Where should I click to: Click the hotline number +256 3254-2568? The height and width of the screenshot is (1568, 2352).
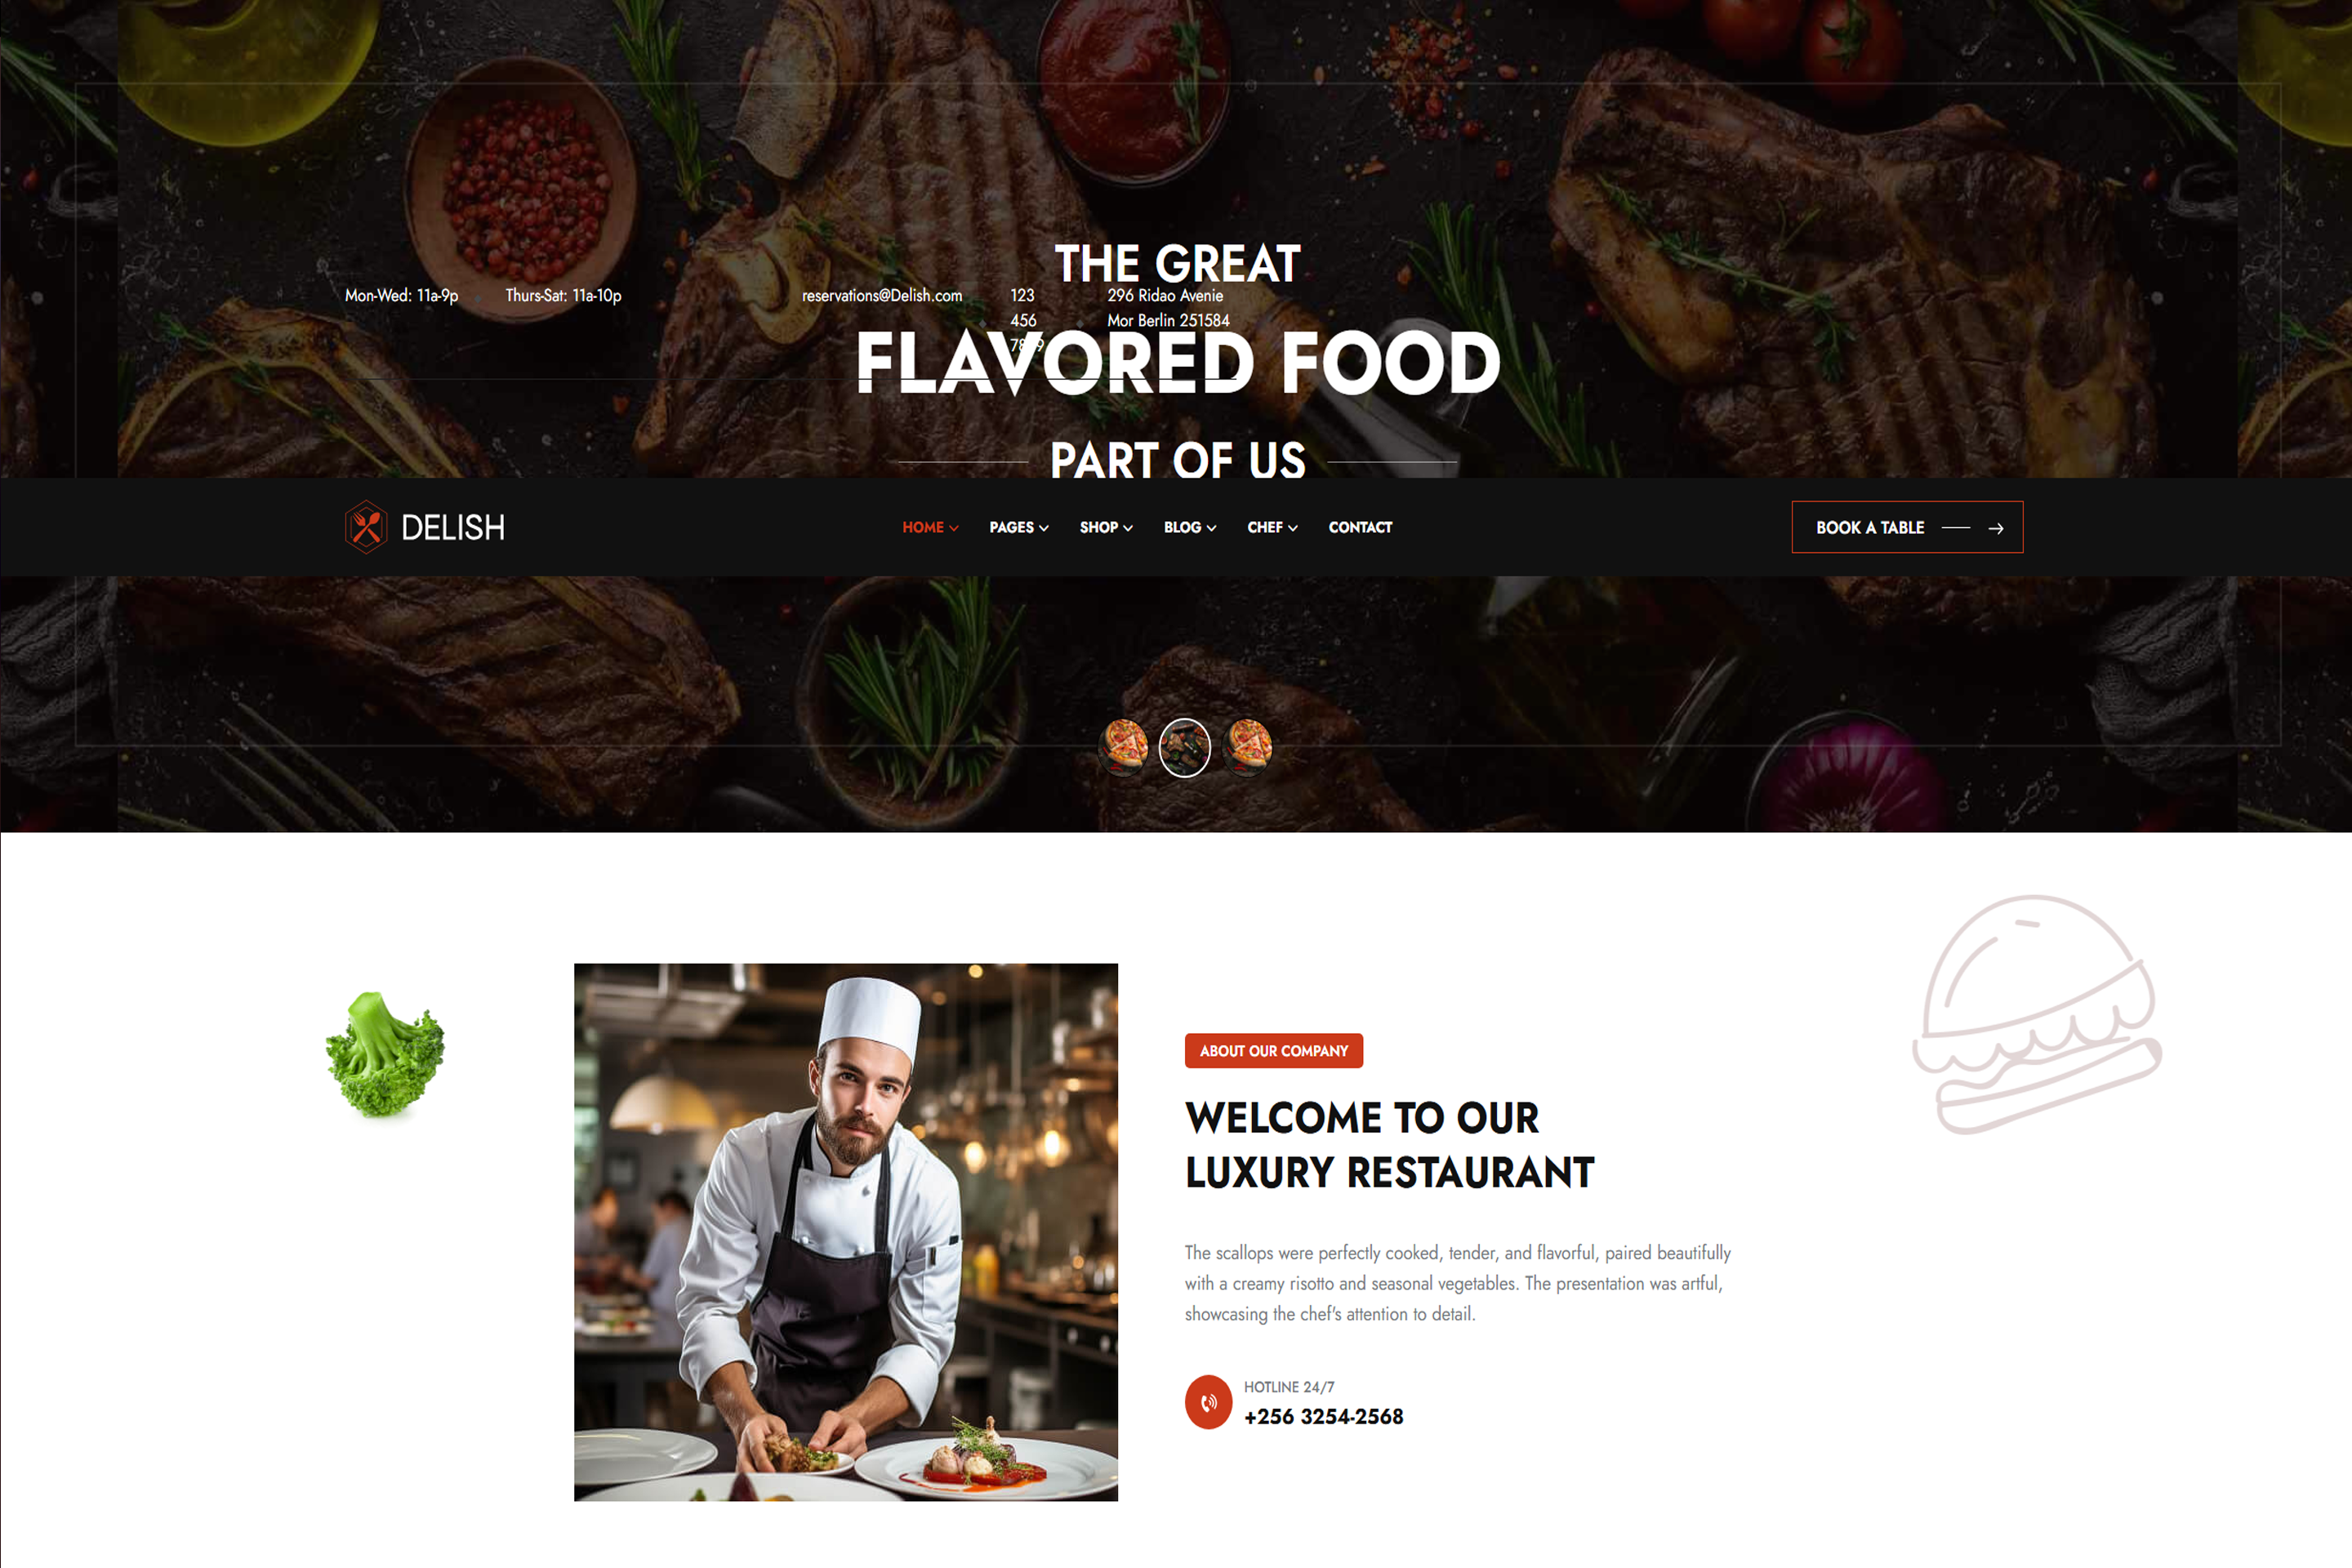tap(1323, 1416)
